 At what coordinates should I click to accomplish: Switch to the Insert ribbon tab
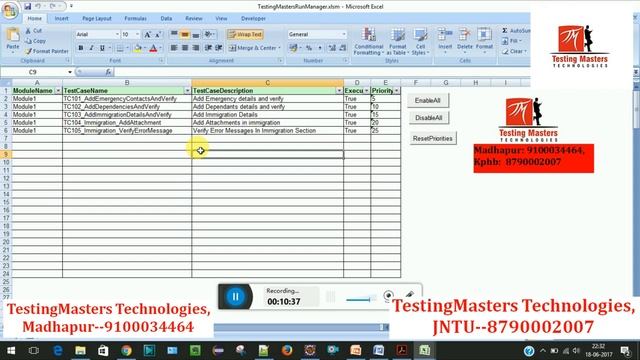(62, 18)
